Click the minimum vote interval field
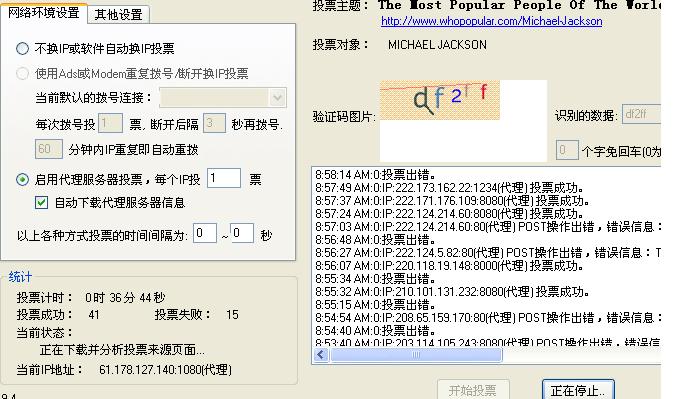The height and width of the screenshot is (399, 683). coord(204,233)
